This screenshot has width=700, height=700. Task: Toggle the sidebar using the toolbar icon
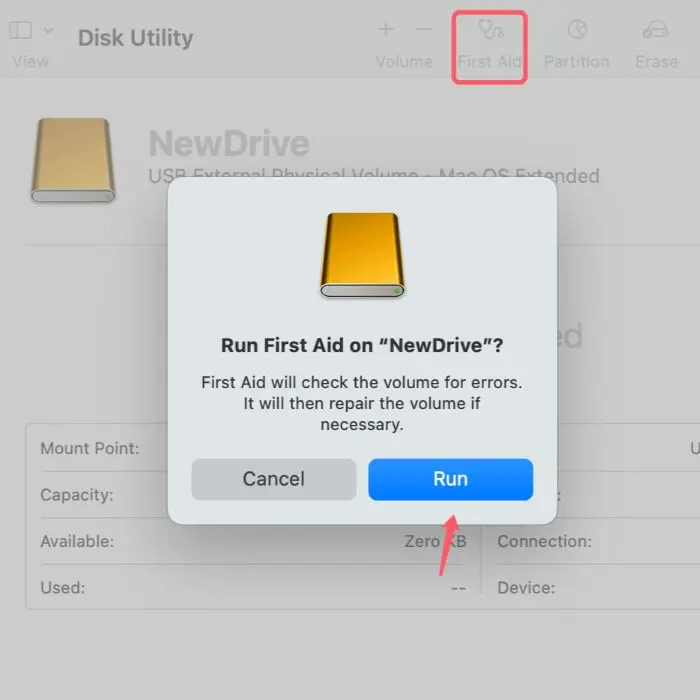tap(20, 31)
